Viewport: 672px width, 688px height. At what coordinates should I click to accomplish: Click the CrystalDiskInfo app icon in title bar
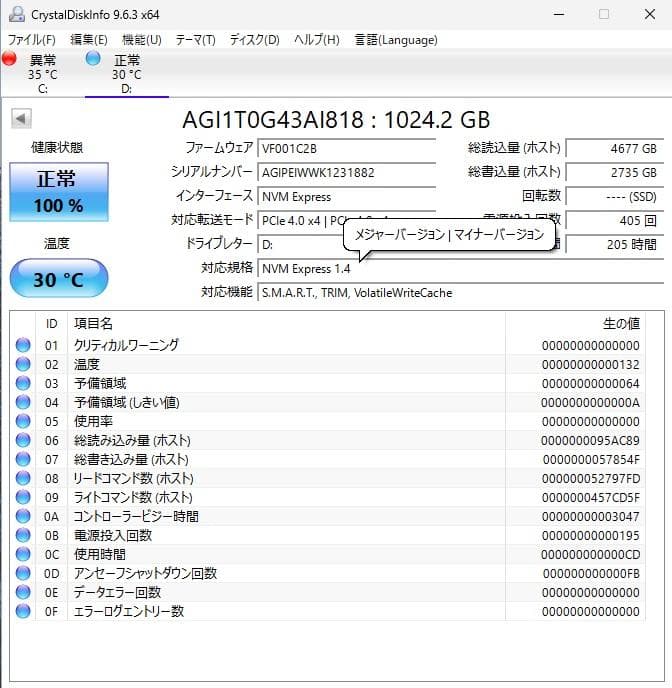[x=17, y=14]
